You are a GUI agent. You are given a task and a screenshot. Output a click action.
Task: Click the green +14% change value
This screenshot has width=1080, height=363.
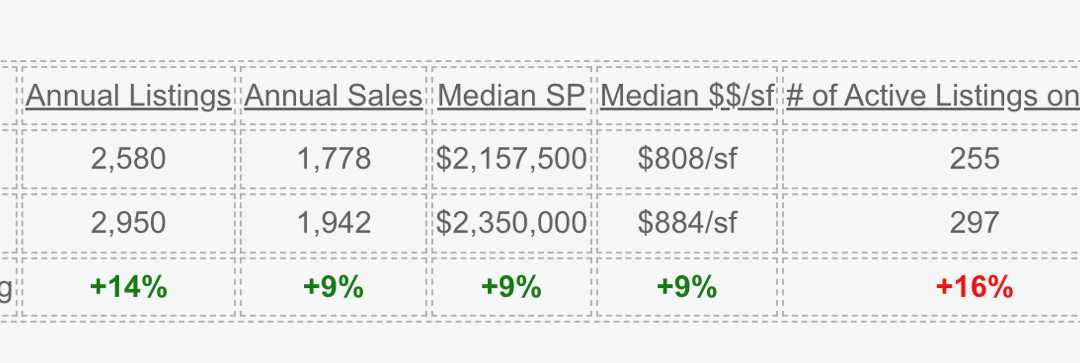pyautogui.click(x=128, y=287)
